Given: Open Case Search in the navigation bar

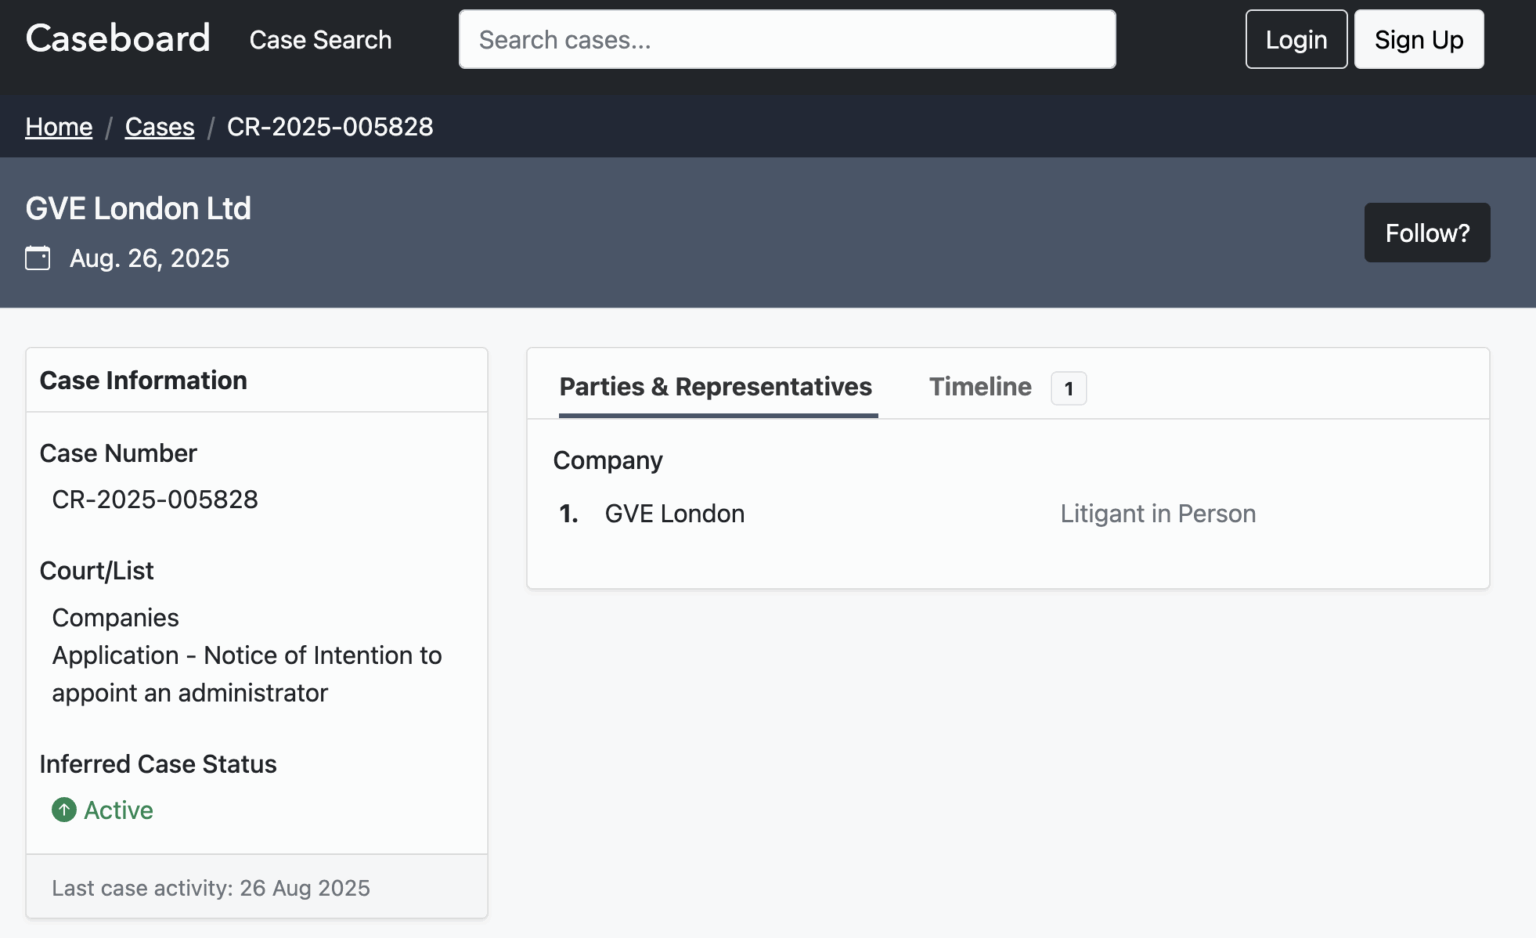Looking at the screenshot, I should 320,40.
